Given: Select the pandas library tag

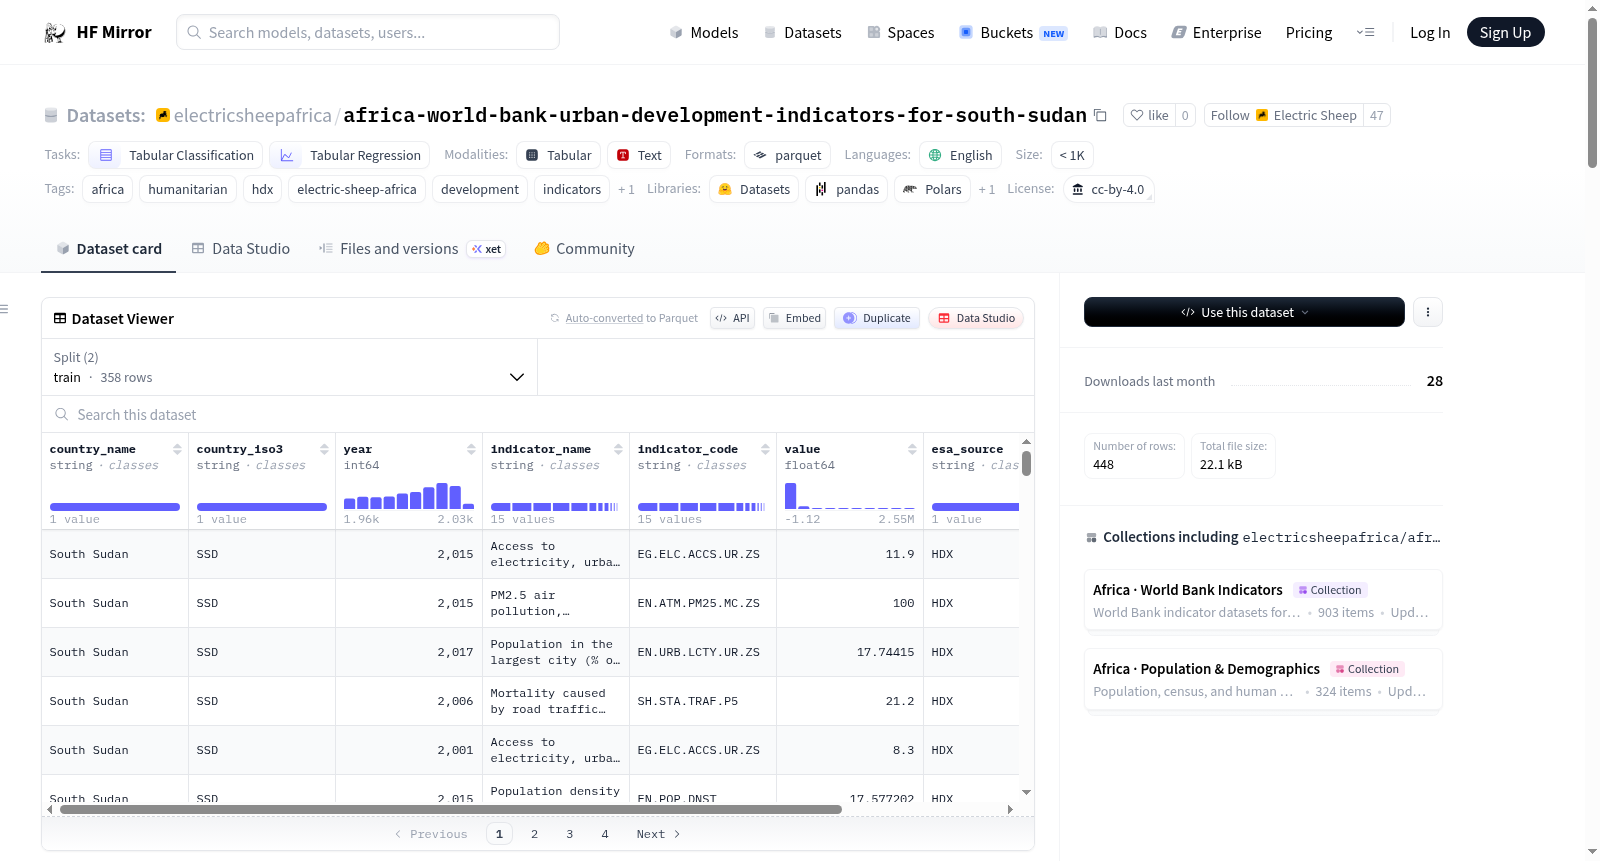Looking at the screenshot, I should click(x=846, y=189).
